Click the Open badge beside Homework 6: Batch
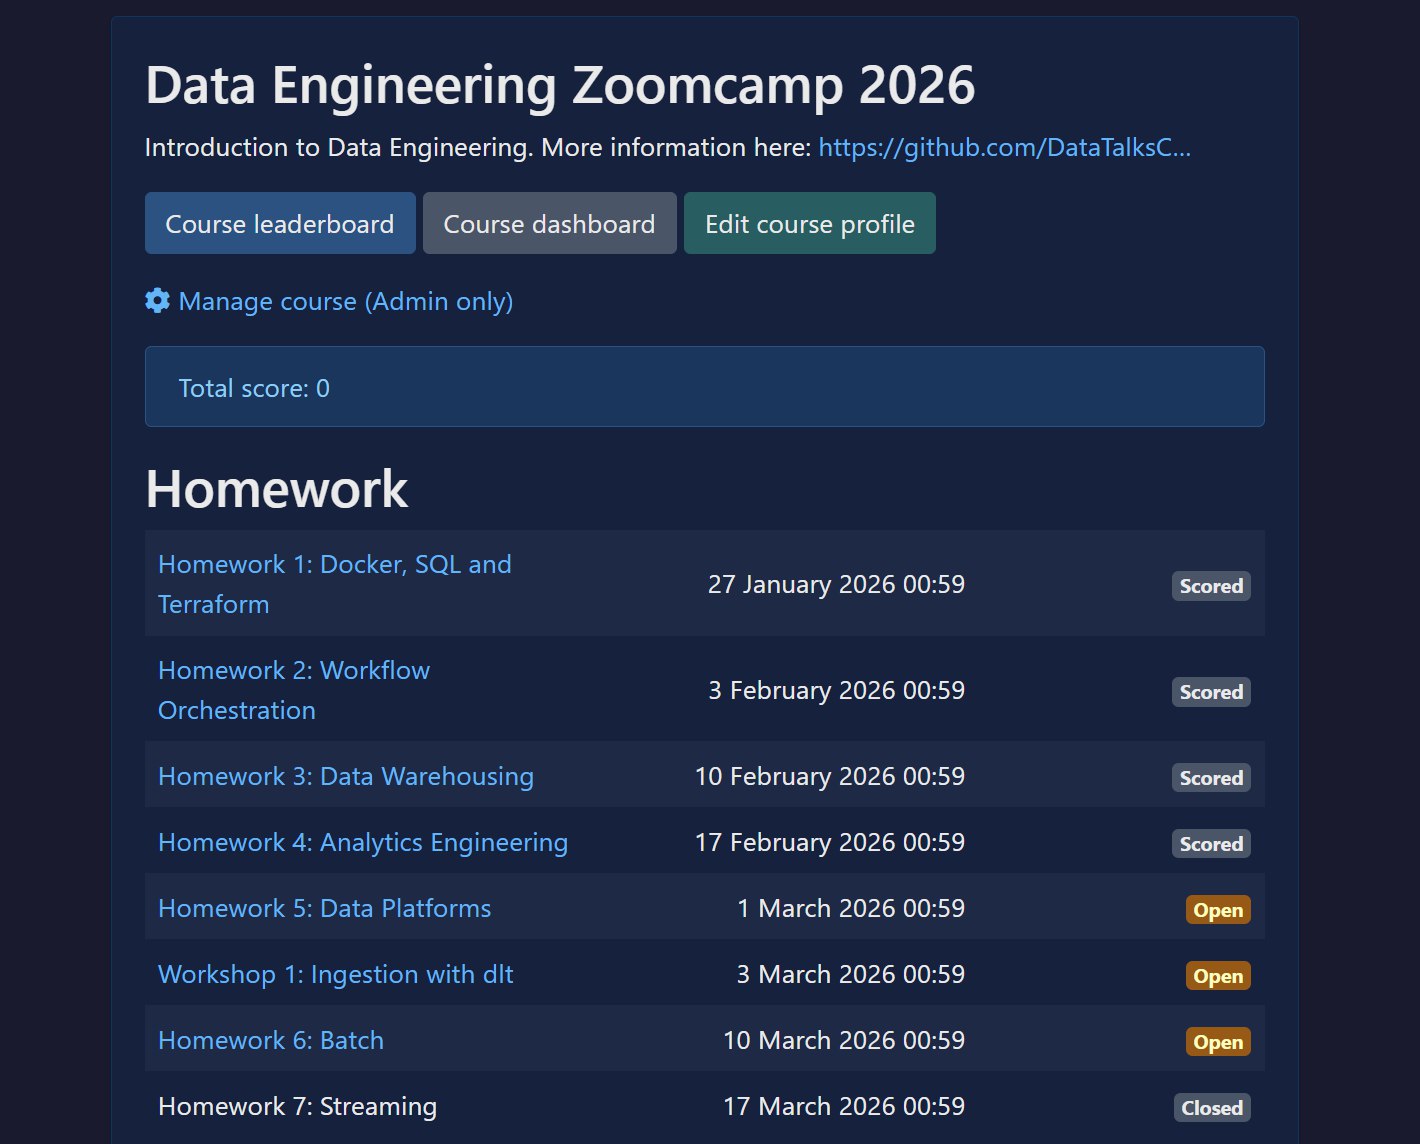The image size is (1420, 1144). (x=1218, y=1041)
